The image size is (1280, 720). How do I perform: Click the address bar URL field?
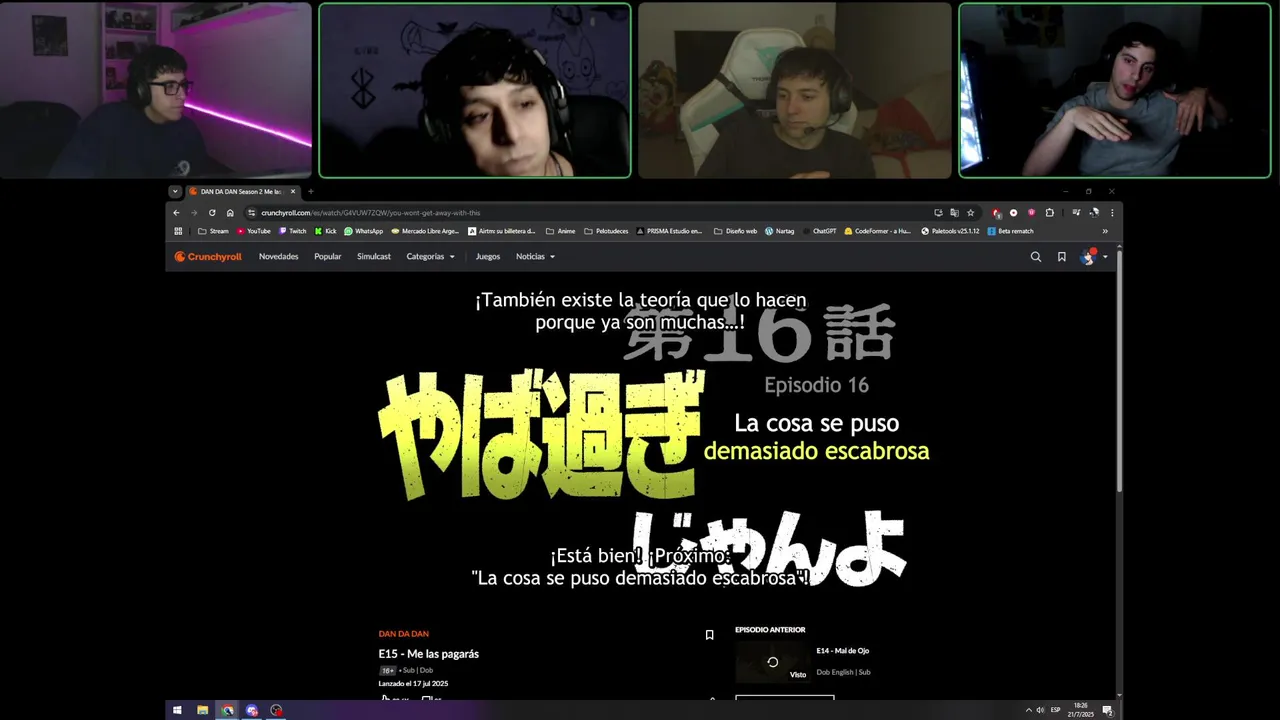(x=590, y=212)
